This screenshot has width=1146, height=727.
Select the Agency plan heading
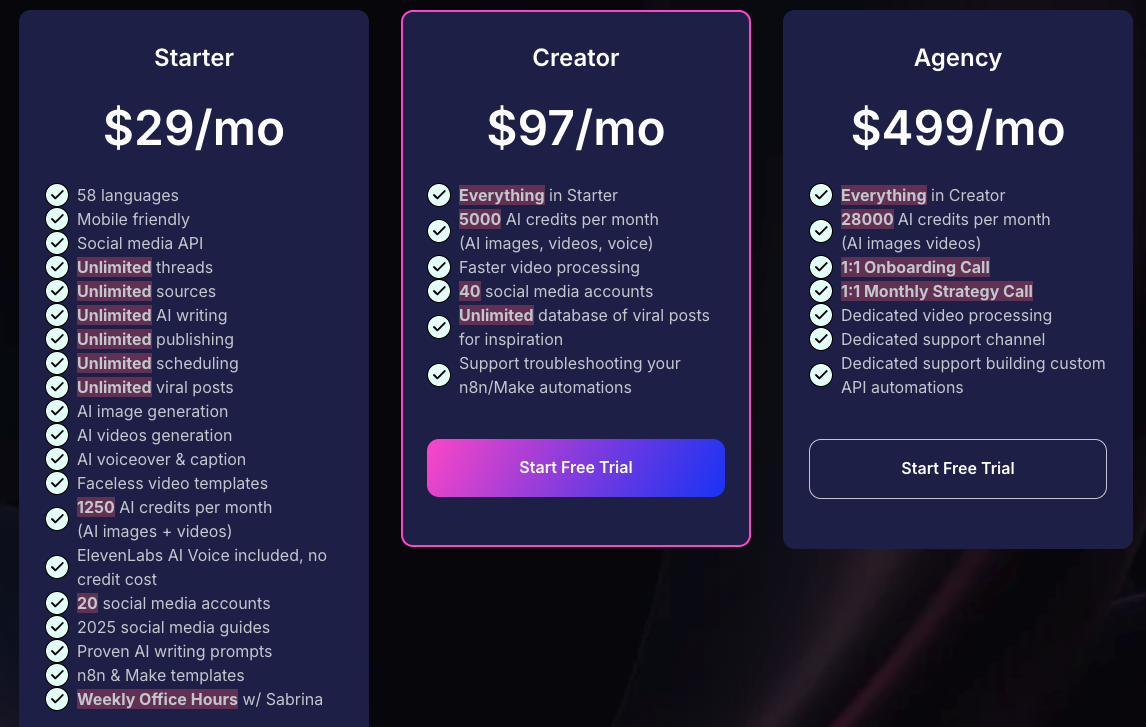(957, 58)
